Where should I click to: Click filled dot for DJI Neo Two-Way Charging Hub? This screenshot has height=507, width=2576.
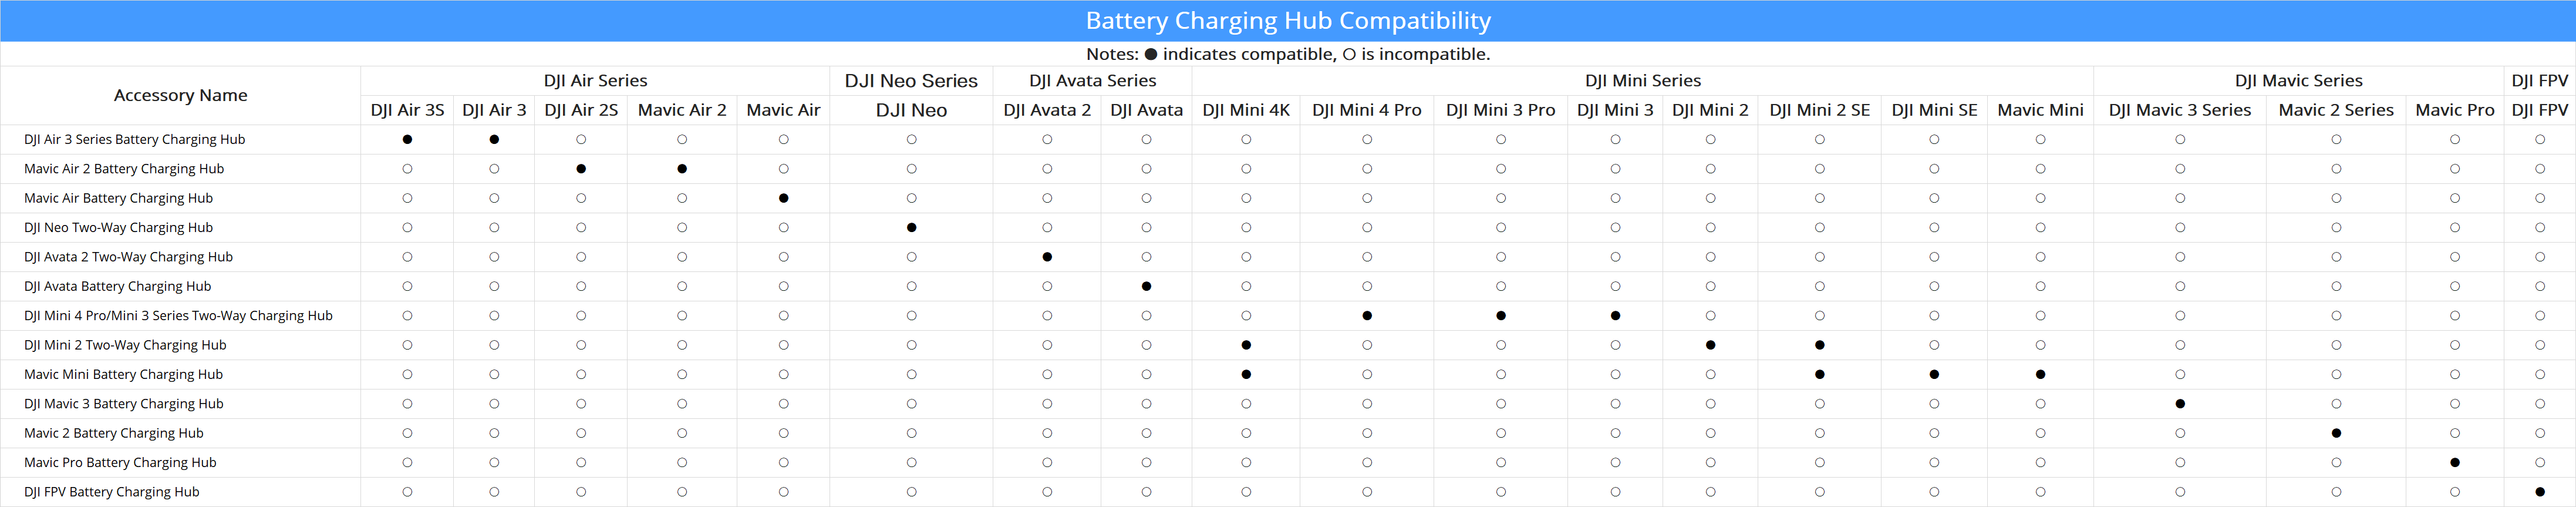911,227
